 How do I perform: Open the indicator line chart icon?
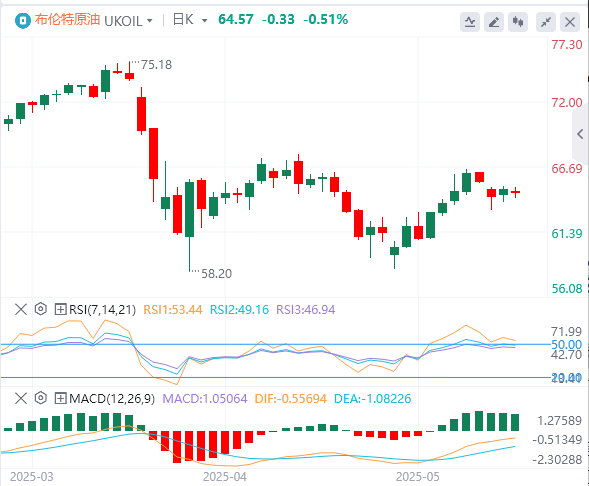coord(470,22)
